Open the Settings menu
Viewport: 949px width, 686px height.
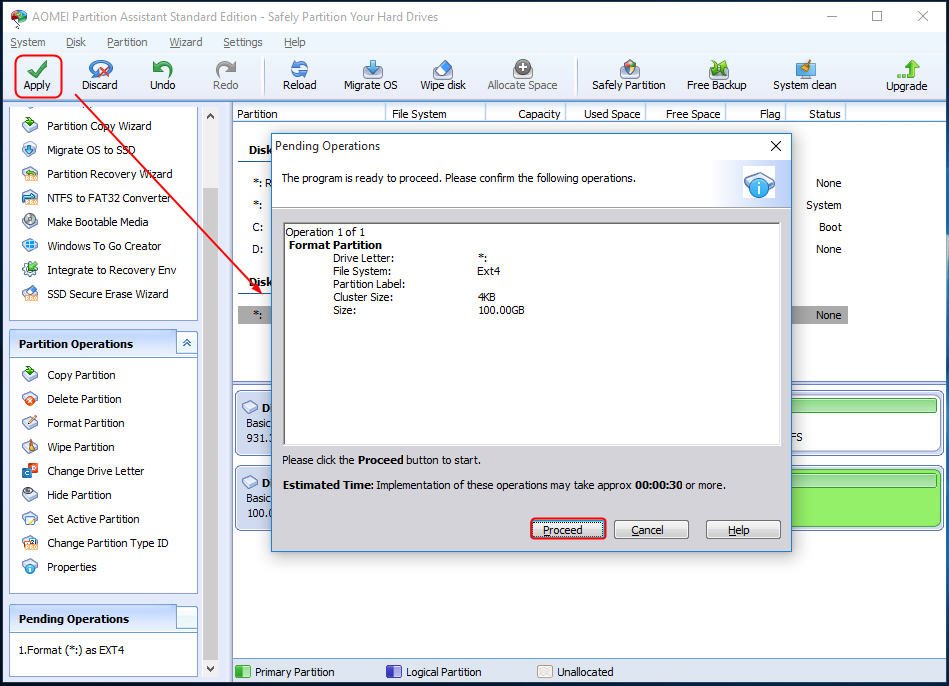pyautogui.click(x=243, y=42)
